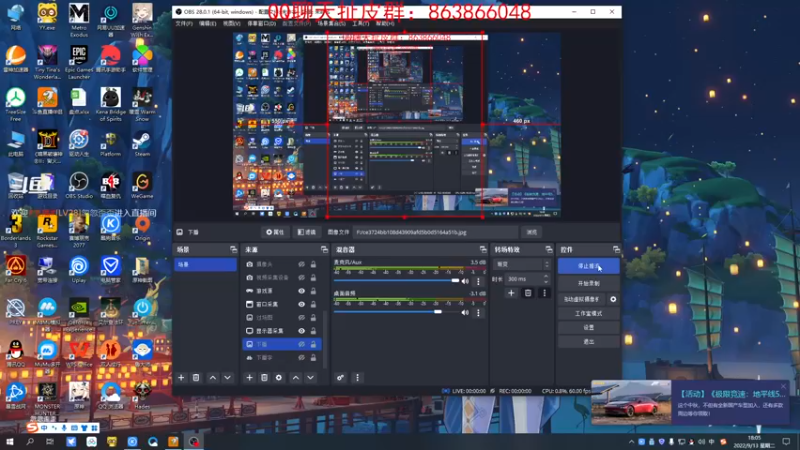Screen dimensions: 800x450
Task: Toggle the Studio Mode button
Action: [588, 313]
